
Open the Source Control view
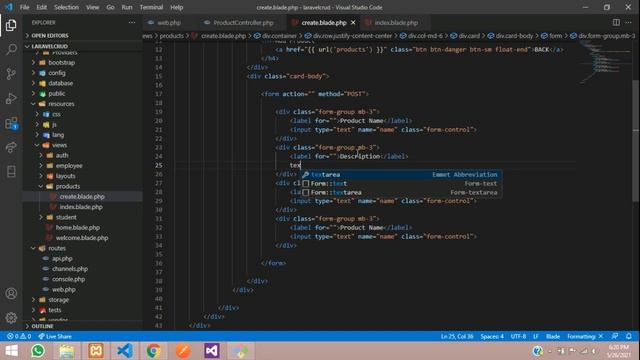point(11,74)
